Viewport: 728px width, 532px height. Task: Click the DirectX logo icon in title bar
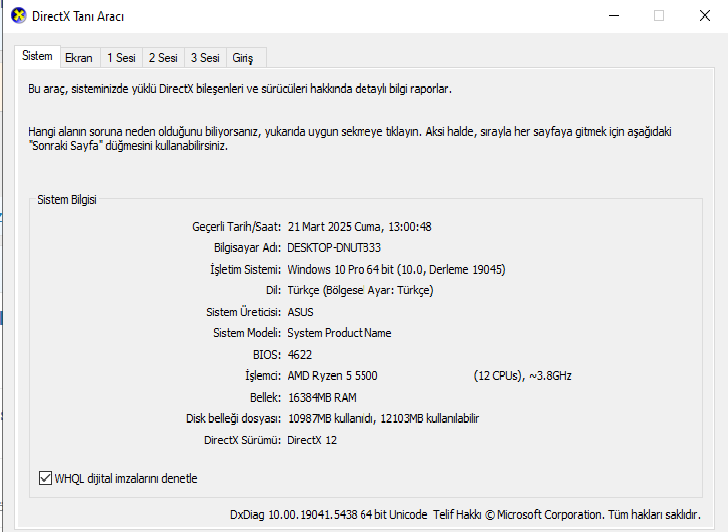click(16, 16)
